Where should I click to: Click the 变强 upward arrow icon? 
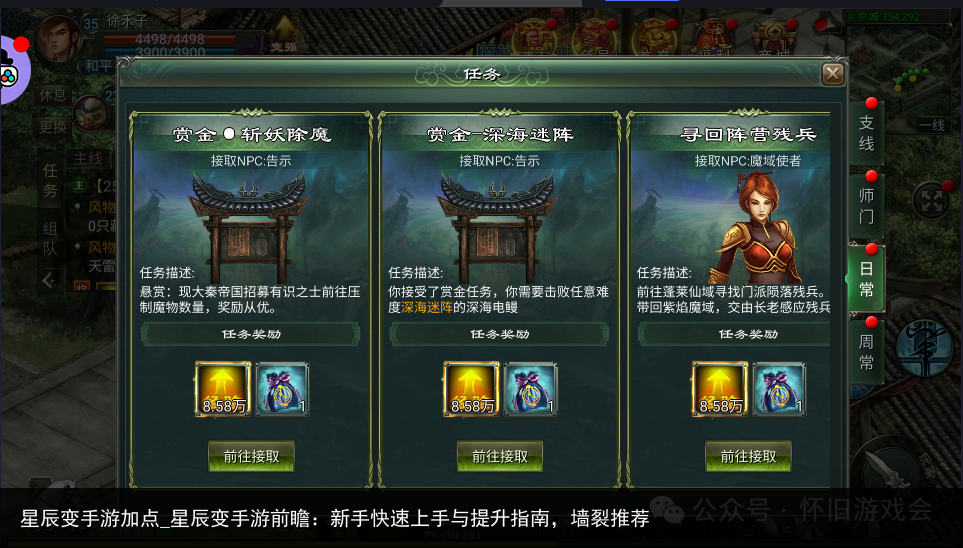(x=284, y=34)
